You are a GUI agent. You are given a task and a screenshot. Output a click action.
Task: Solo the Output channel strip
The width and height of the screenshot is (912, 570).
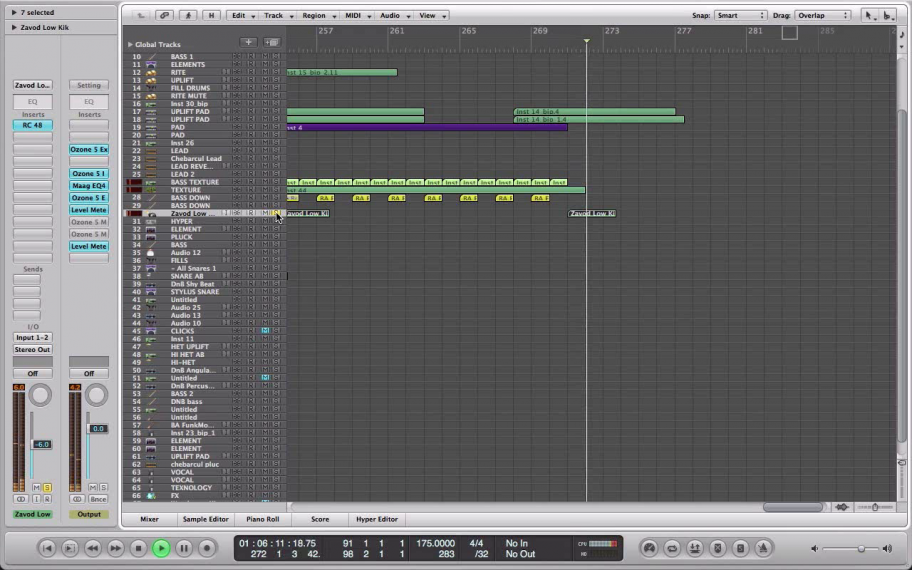103,487
